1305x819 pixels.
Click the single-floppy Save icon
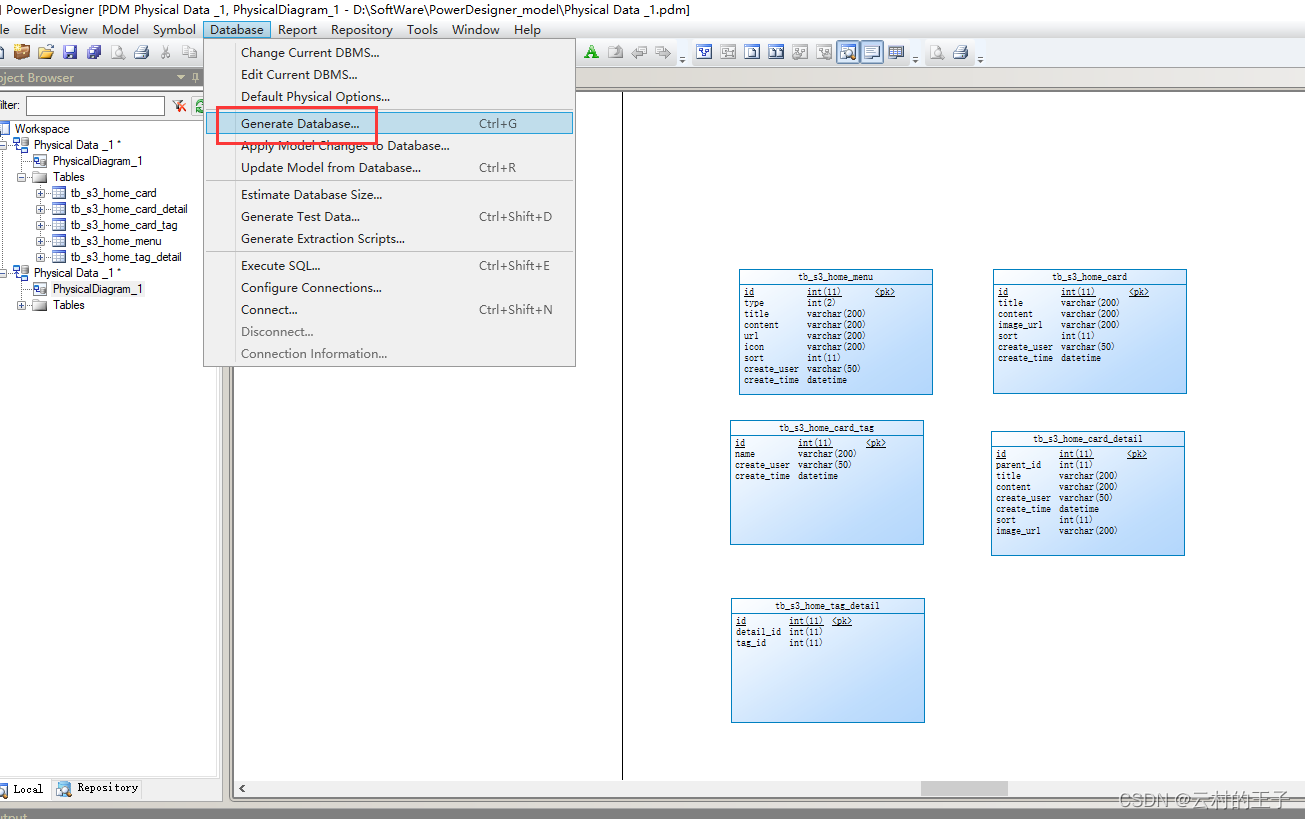click(x=70, y=52)
